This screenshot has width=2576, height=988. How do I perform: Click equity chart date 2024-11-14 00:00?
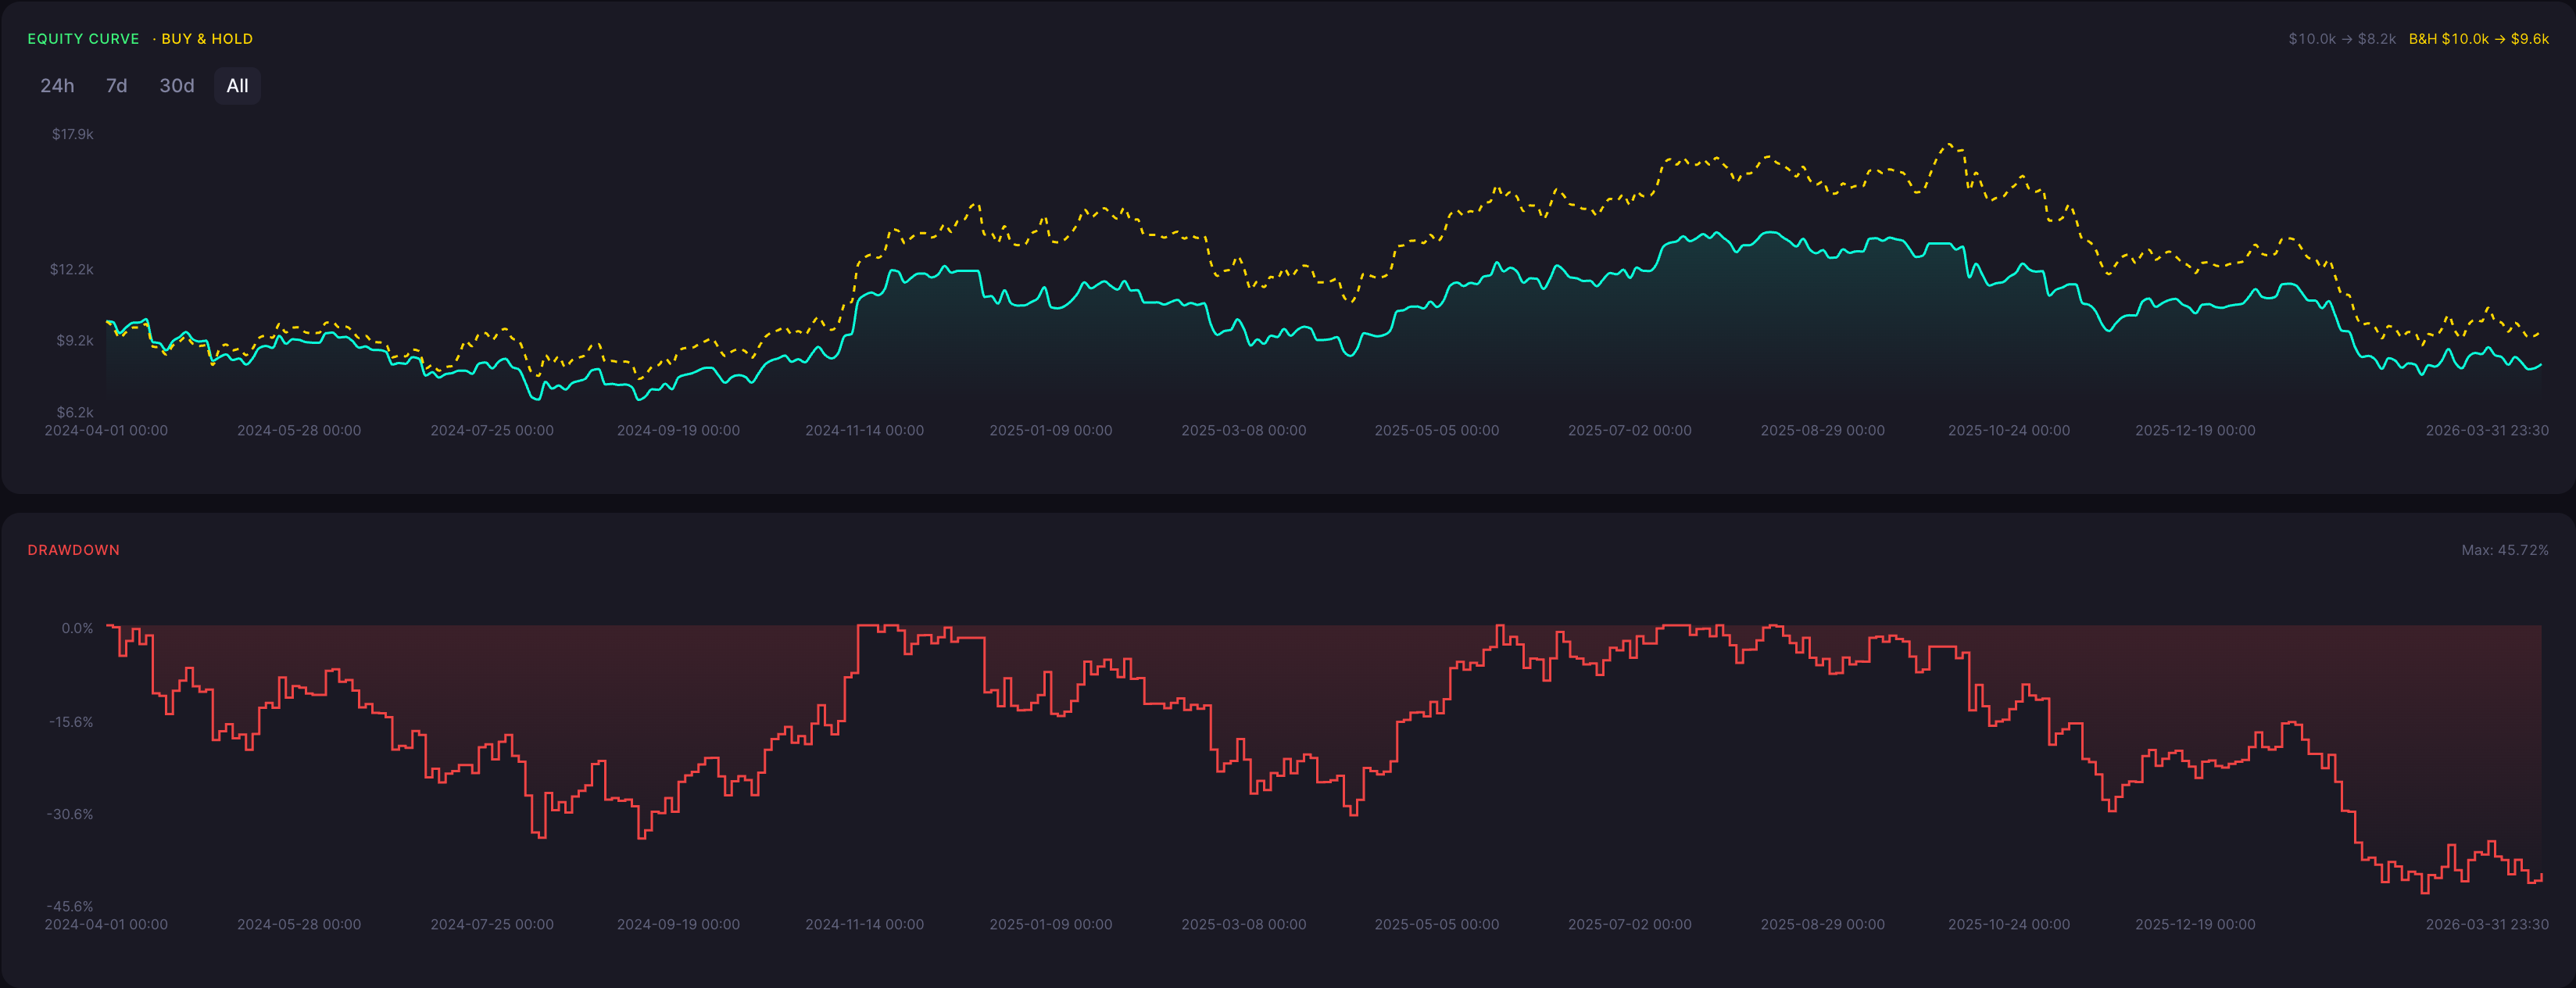865,430
